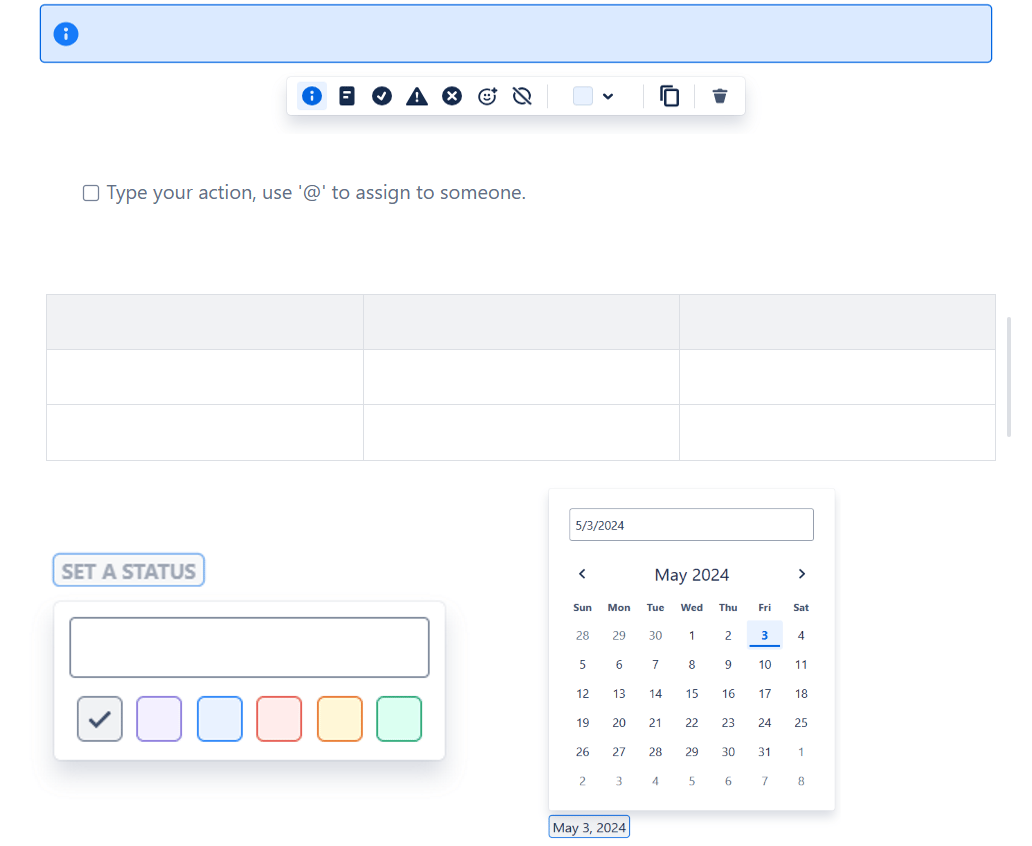Click the vertical scrollbar at right edge
Image resolution: width=1032 pixels, height=846 pixels.
1009,377
